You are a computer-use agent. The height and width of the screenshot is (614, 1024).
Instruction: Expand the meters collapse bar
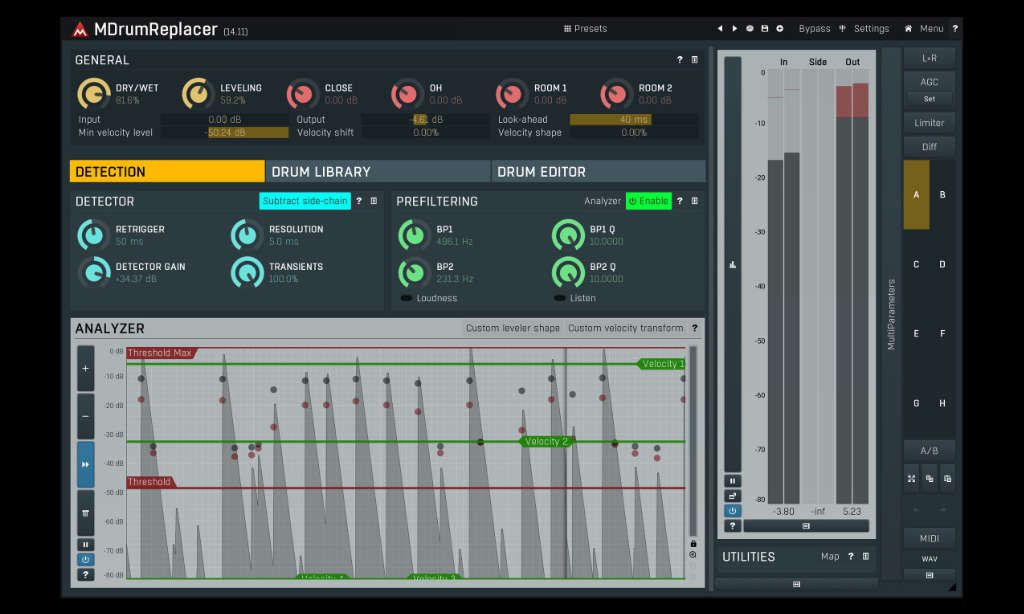(806, 526)
